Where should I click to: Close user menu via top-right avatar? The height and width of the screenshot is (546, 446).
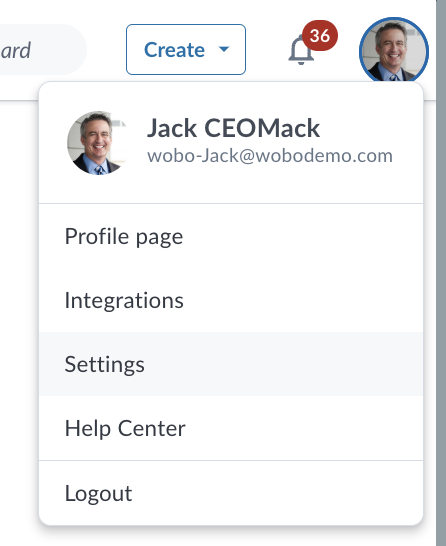pos(394,52)
